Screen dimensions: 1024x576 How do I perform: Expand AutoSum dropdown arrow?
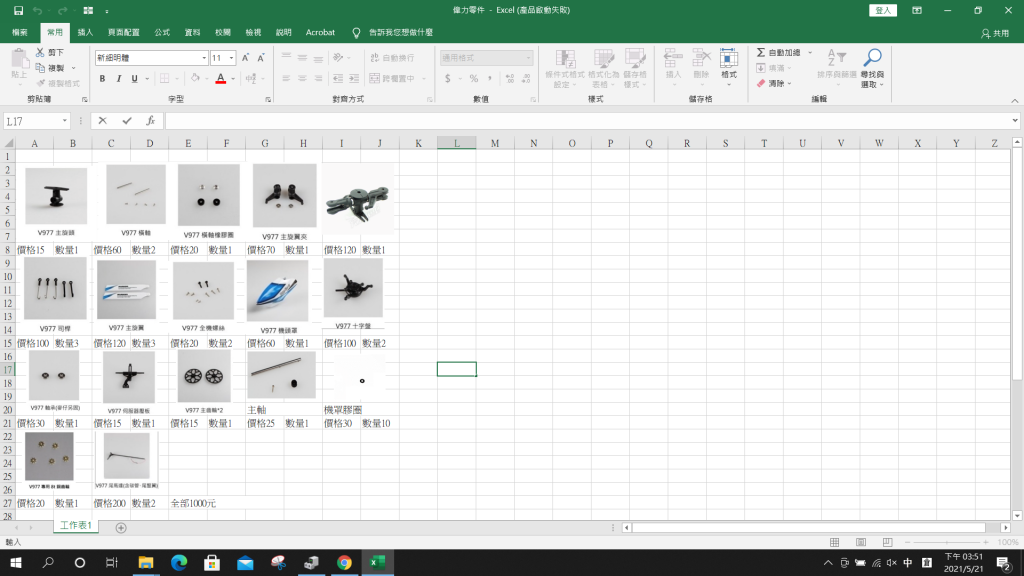point(810,52)
